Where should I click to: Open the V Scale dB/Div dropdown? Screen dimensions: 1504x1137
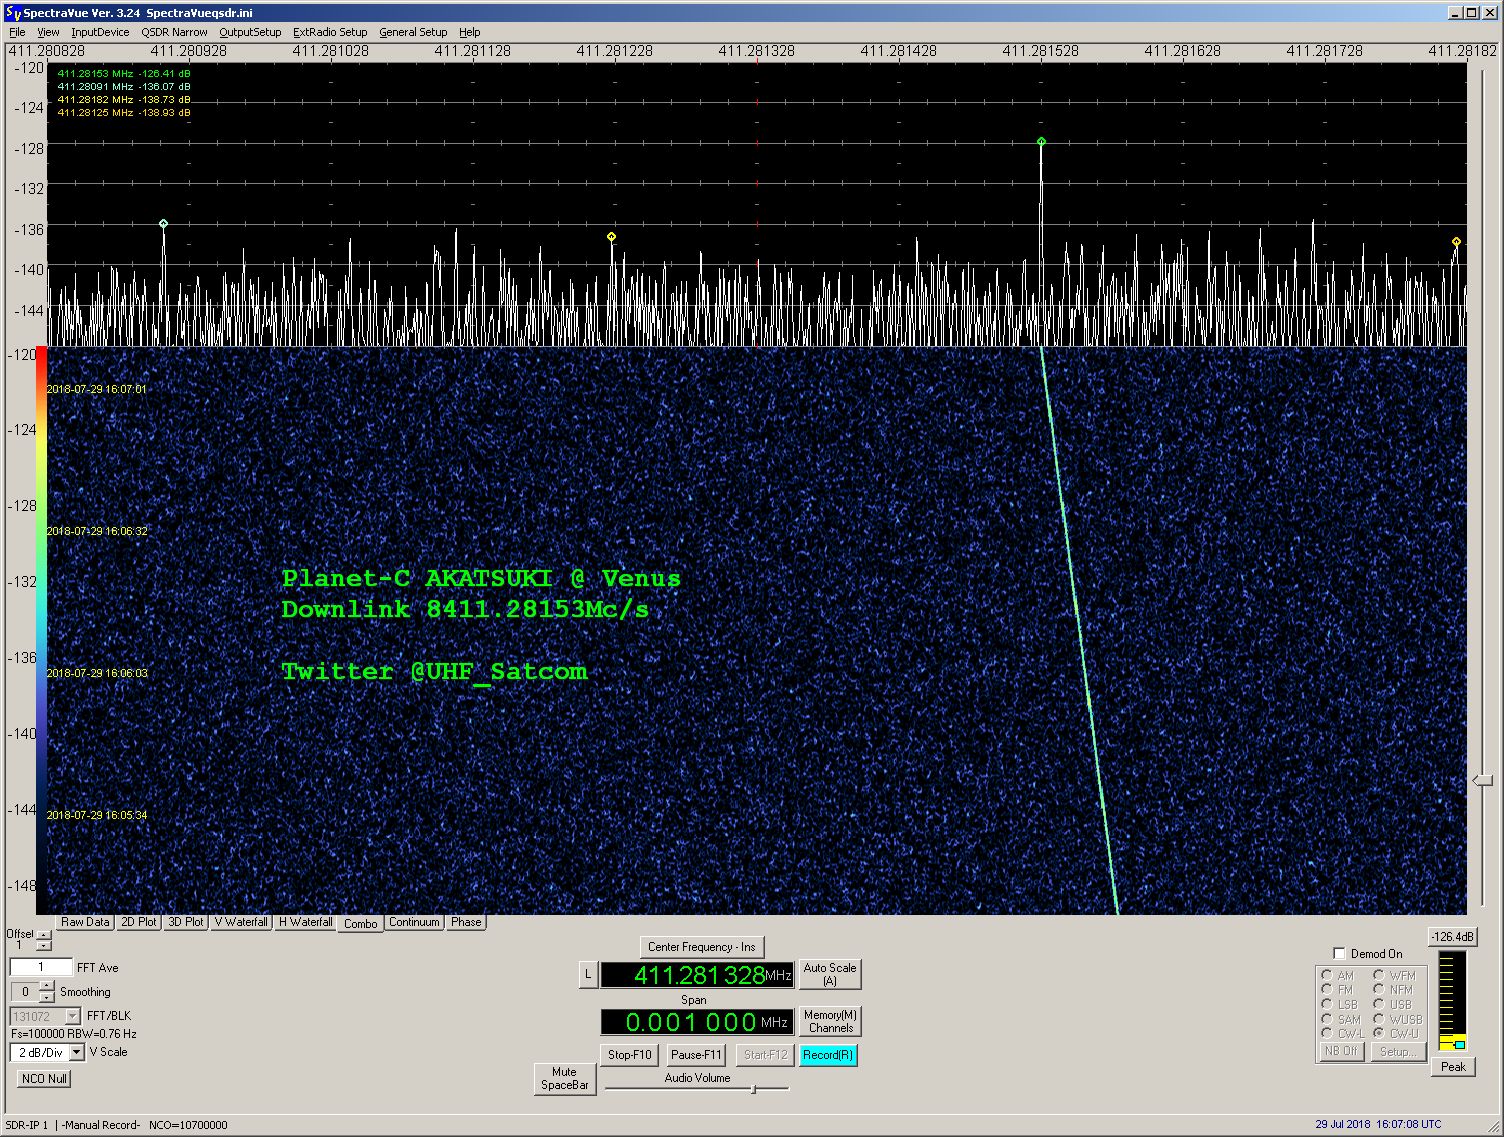(77, 1052)
